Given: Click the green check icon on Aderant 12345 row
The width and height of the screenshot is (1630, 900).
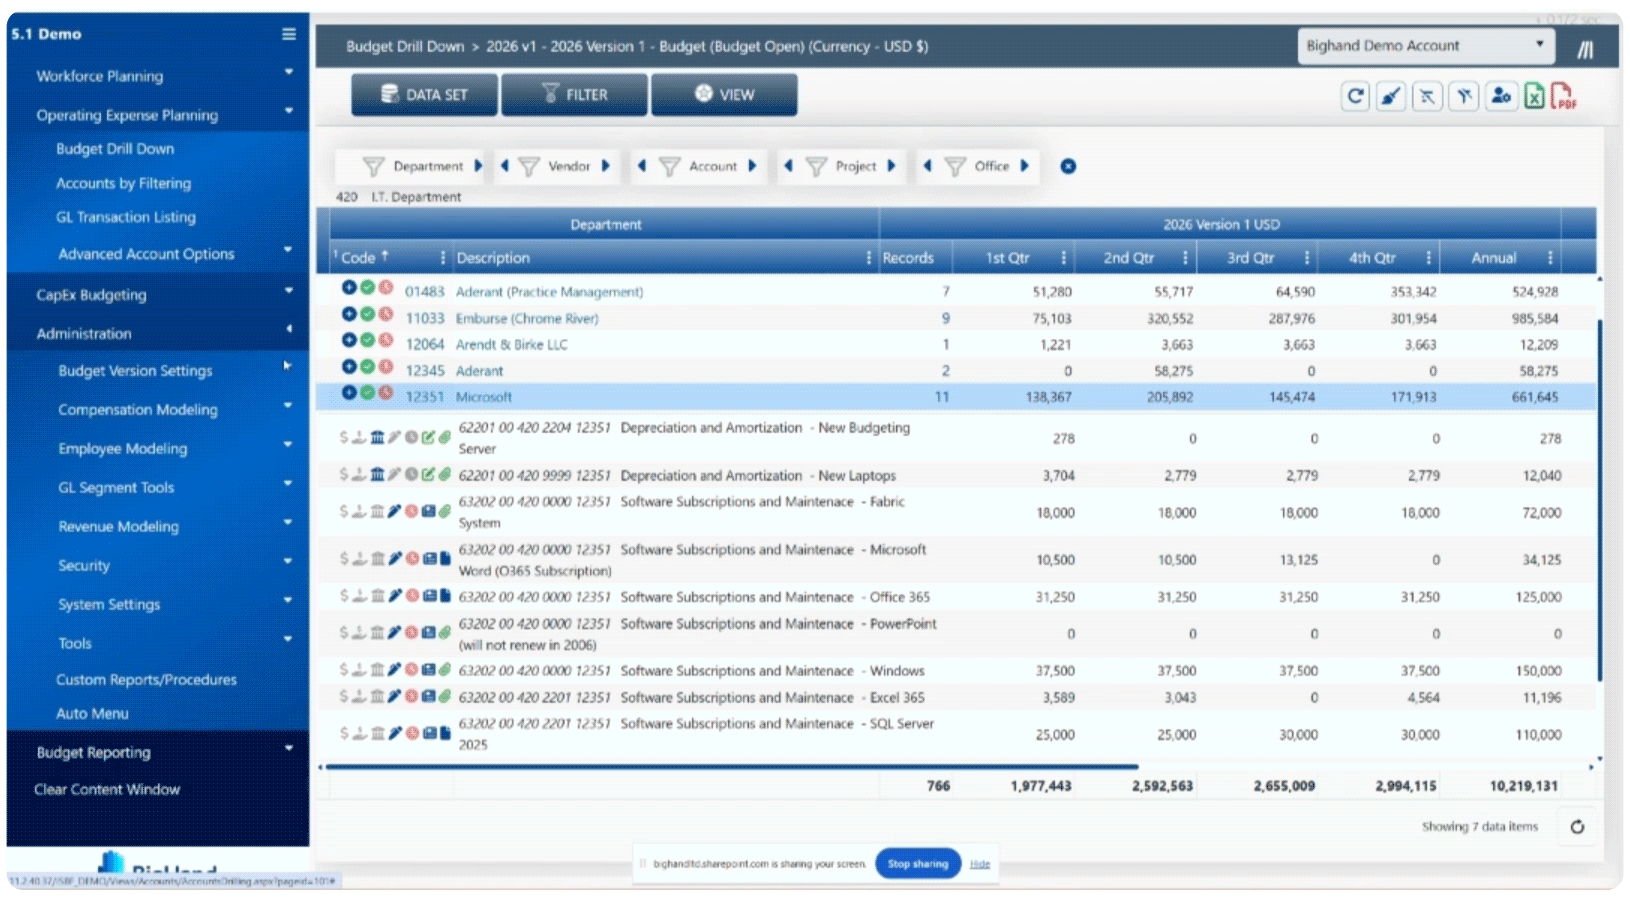Looking at the screenshot, I should pos(367,367).
